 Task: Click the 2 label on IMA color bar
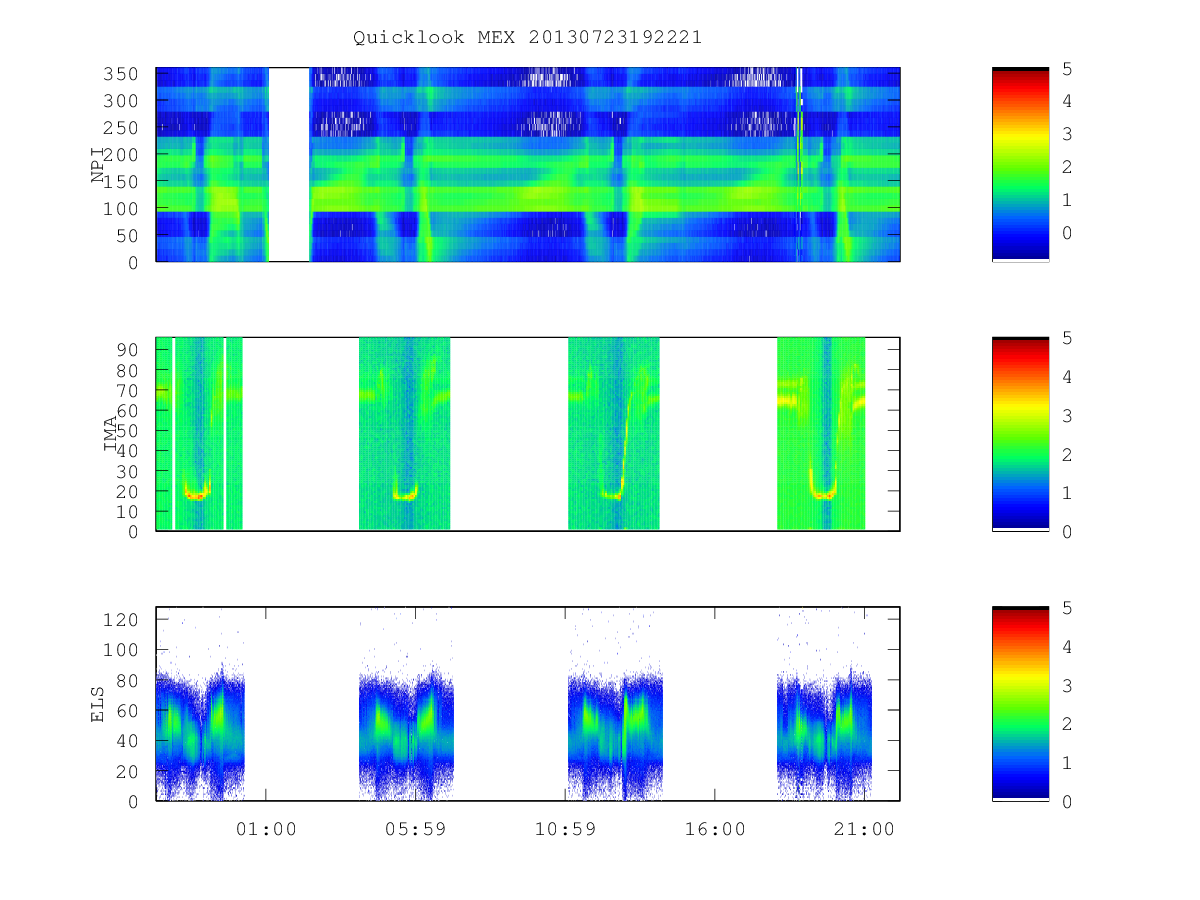coord(1067,454)
